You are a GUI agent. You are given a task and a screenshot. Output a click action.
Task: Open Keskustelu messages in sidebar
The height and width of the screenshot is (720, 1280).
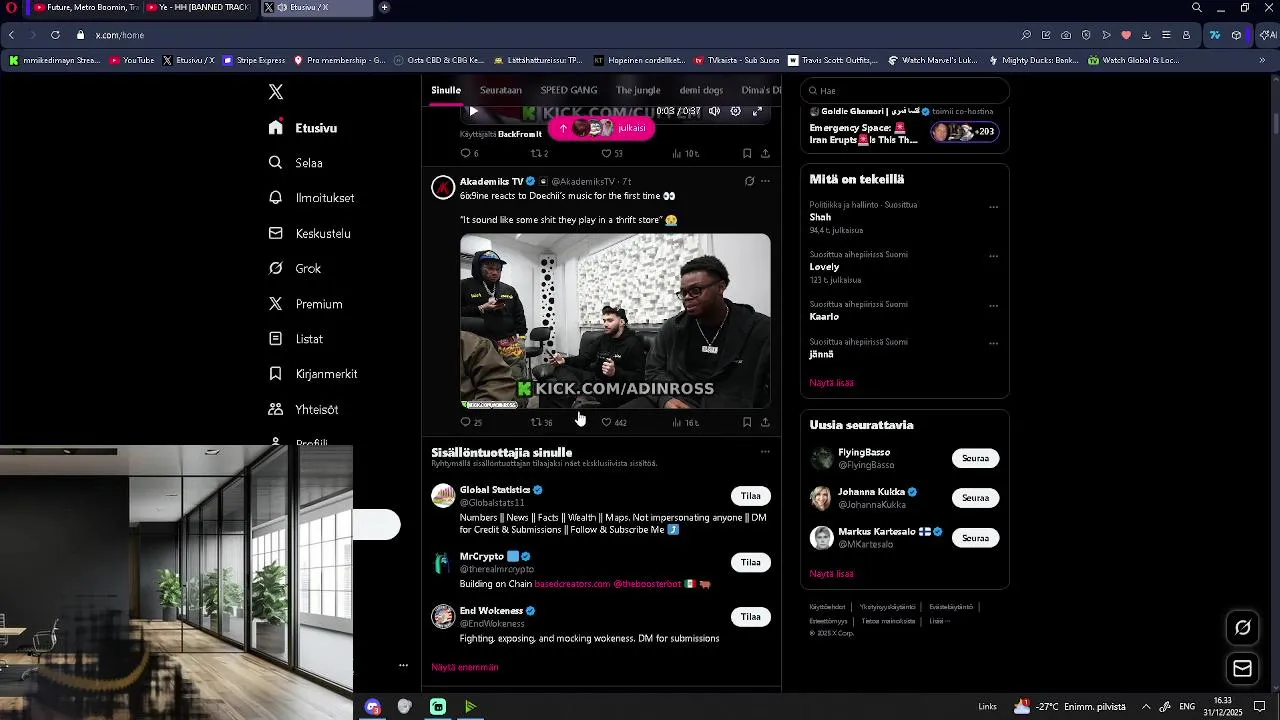coord(309,233)
